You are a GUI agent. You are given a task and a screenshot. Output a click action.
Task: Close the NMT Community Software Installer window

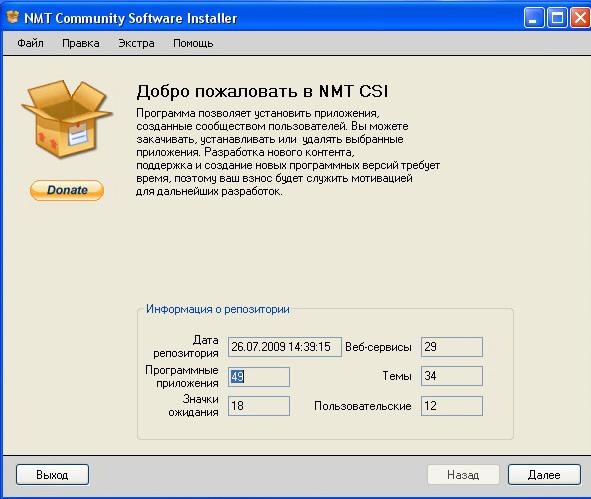tap(580, 18)
